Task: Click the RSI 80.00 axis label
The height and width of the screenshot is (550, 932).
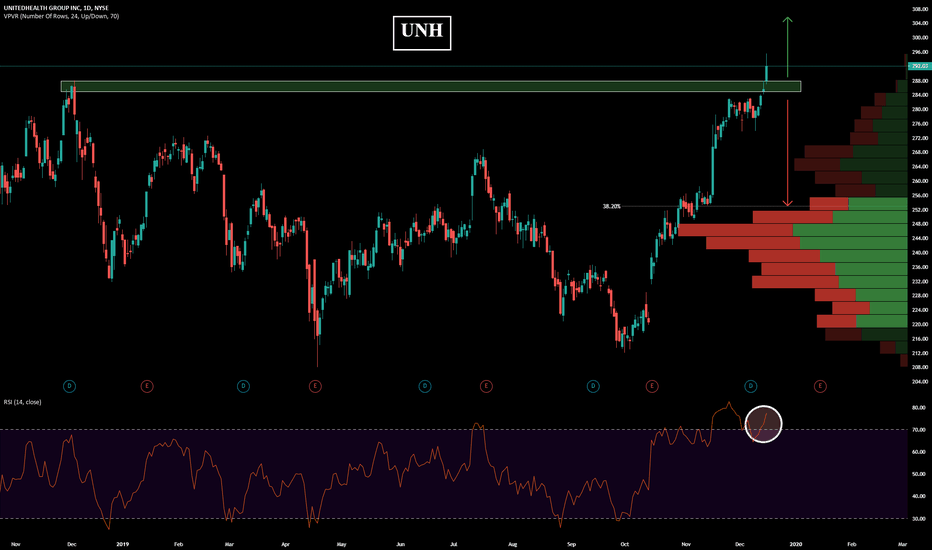Action: (x=918, y=408)
